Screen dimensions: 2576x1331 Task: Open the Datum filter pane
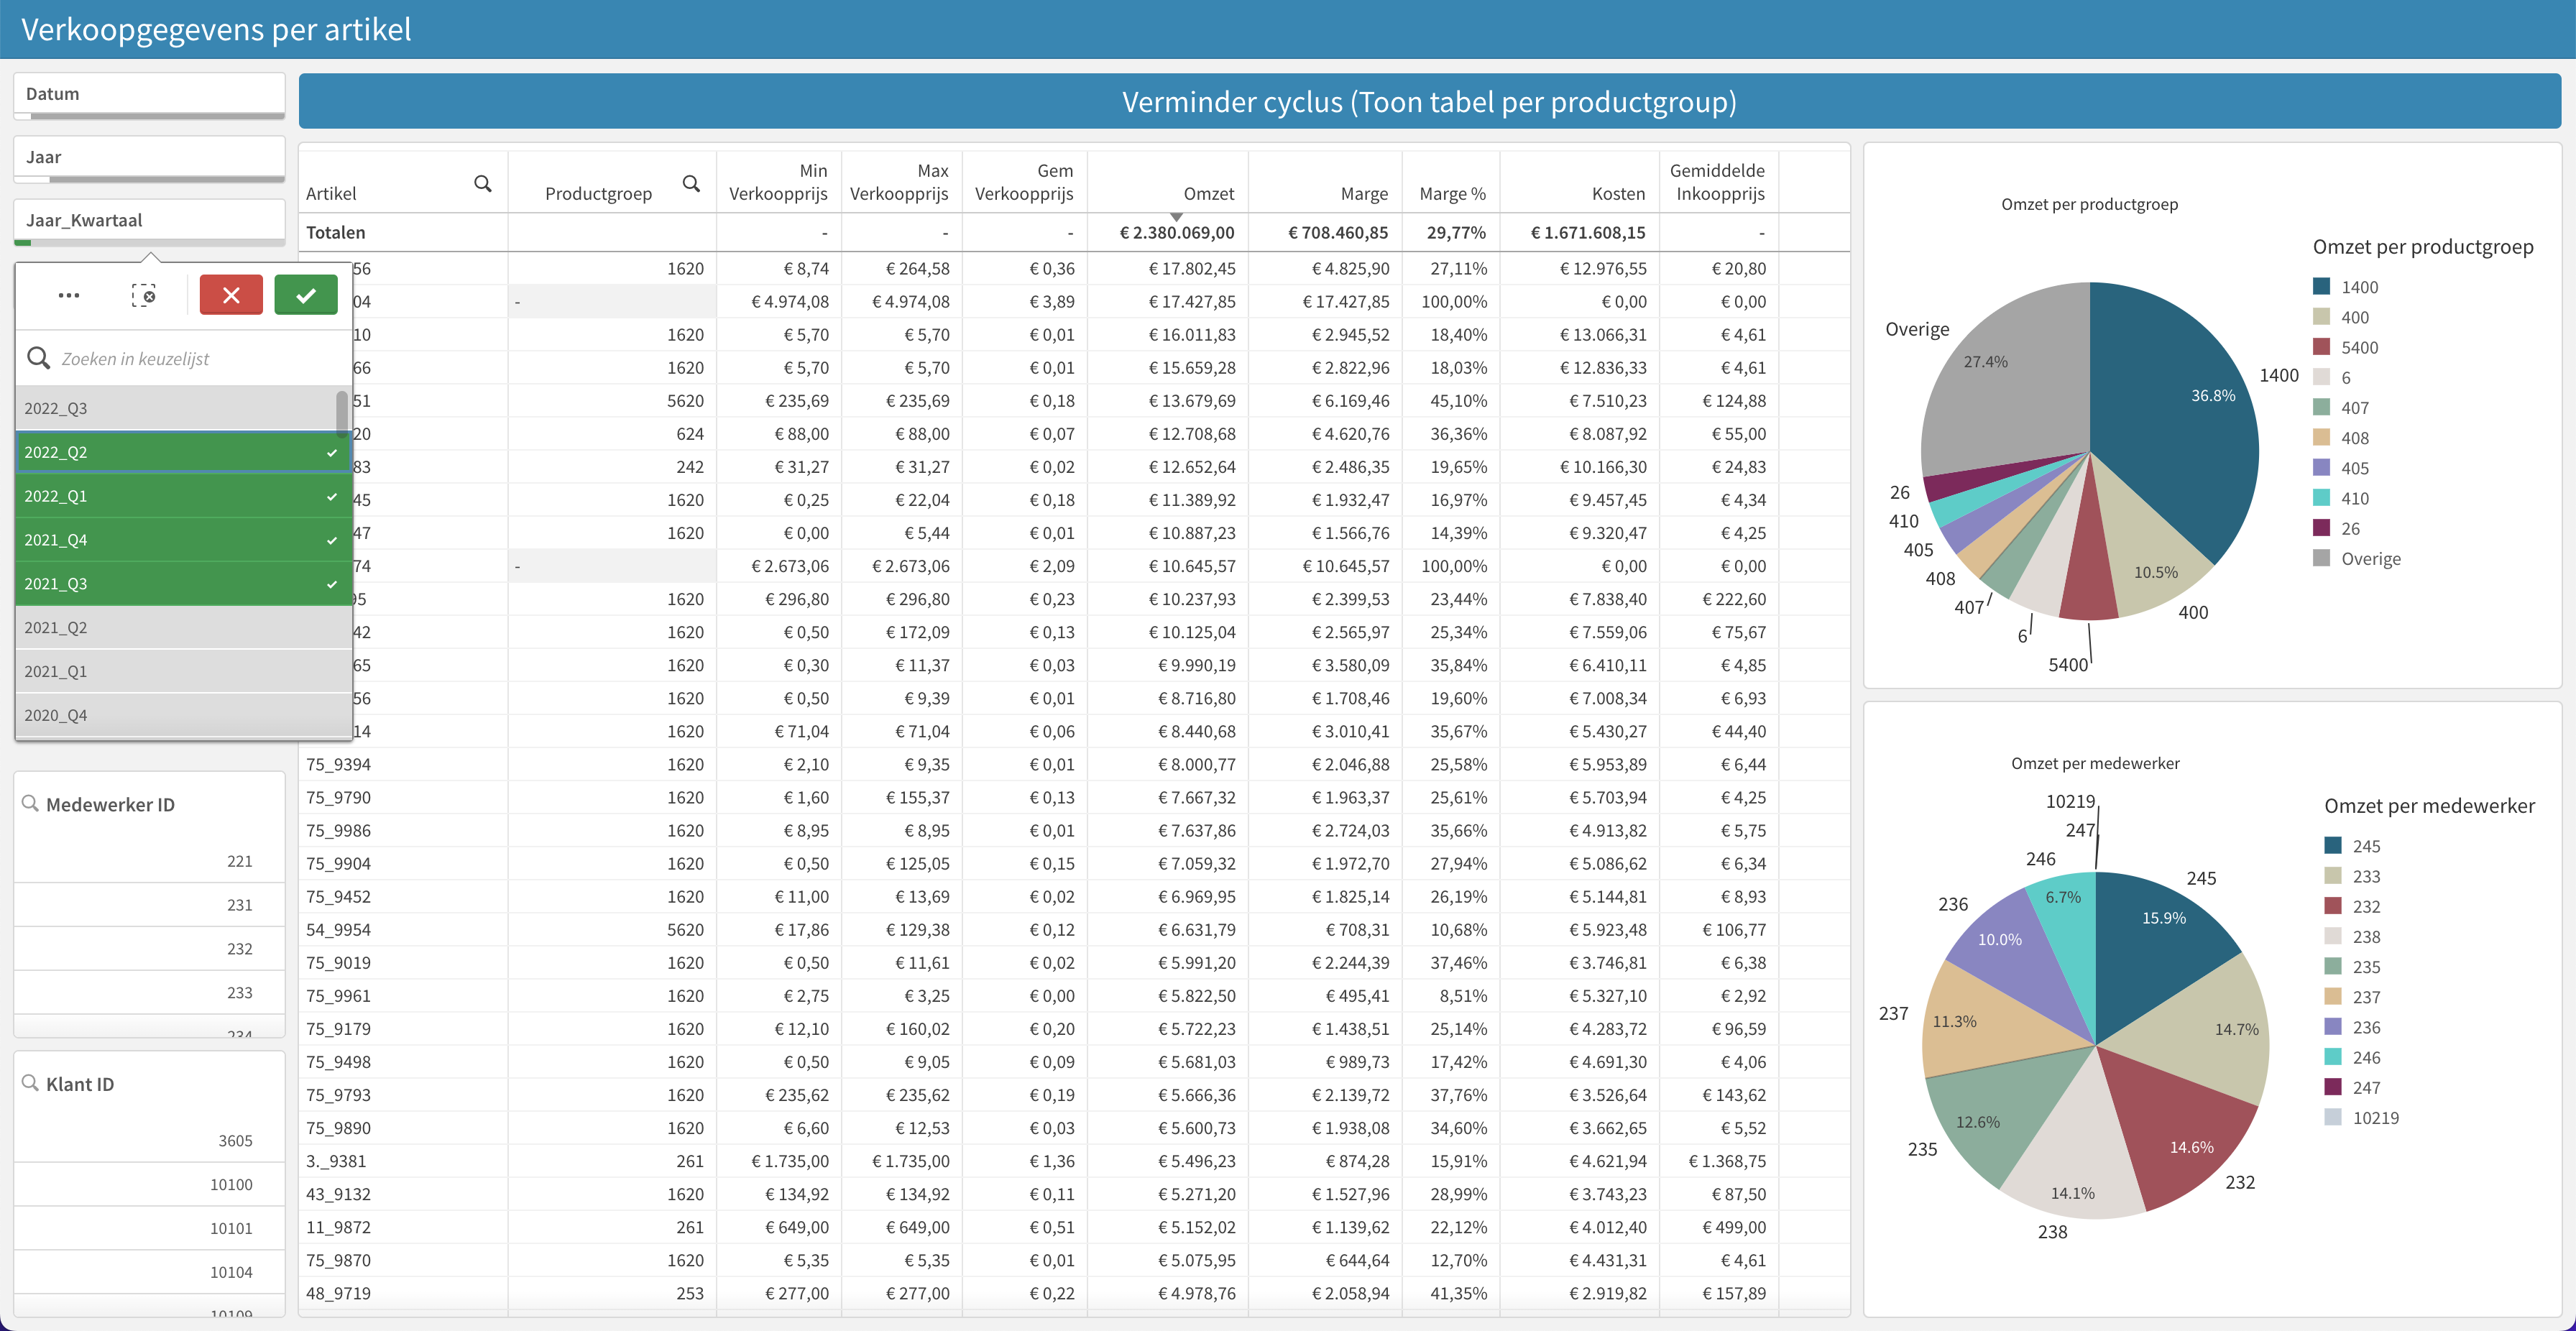(150, 94)
